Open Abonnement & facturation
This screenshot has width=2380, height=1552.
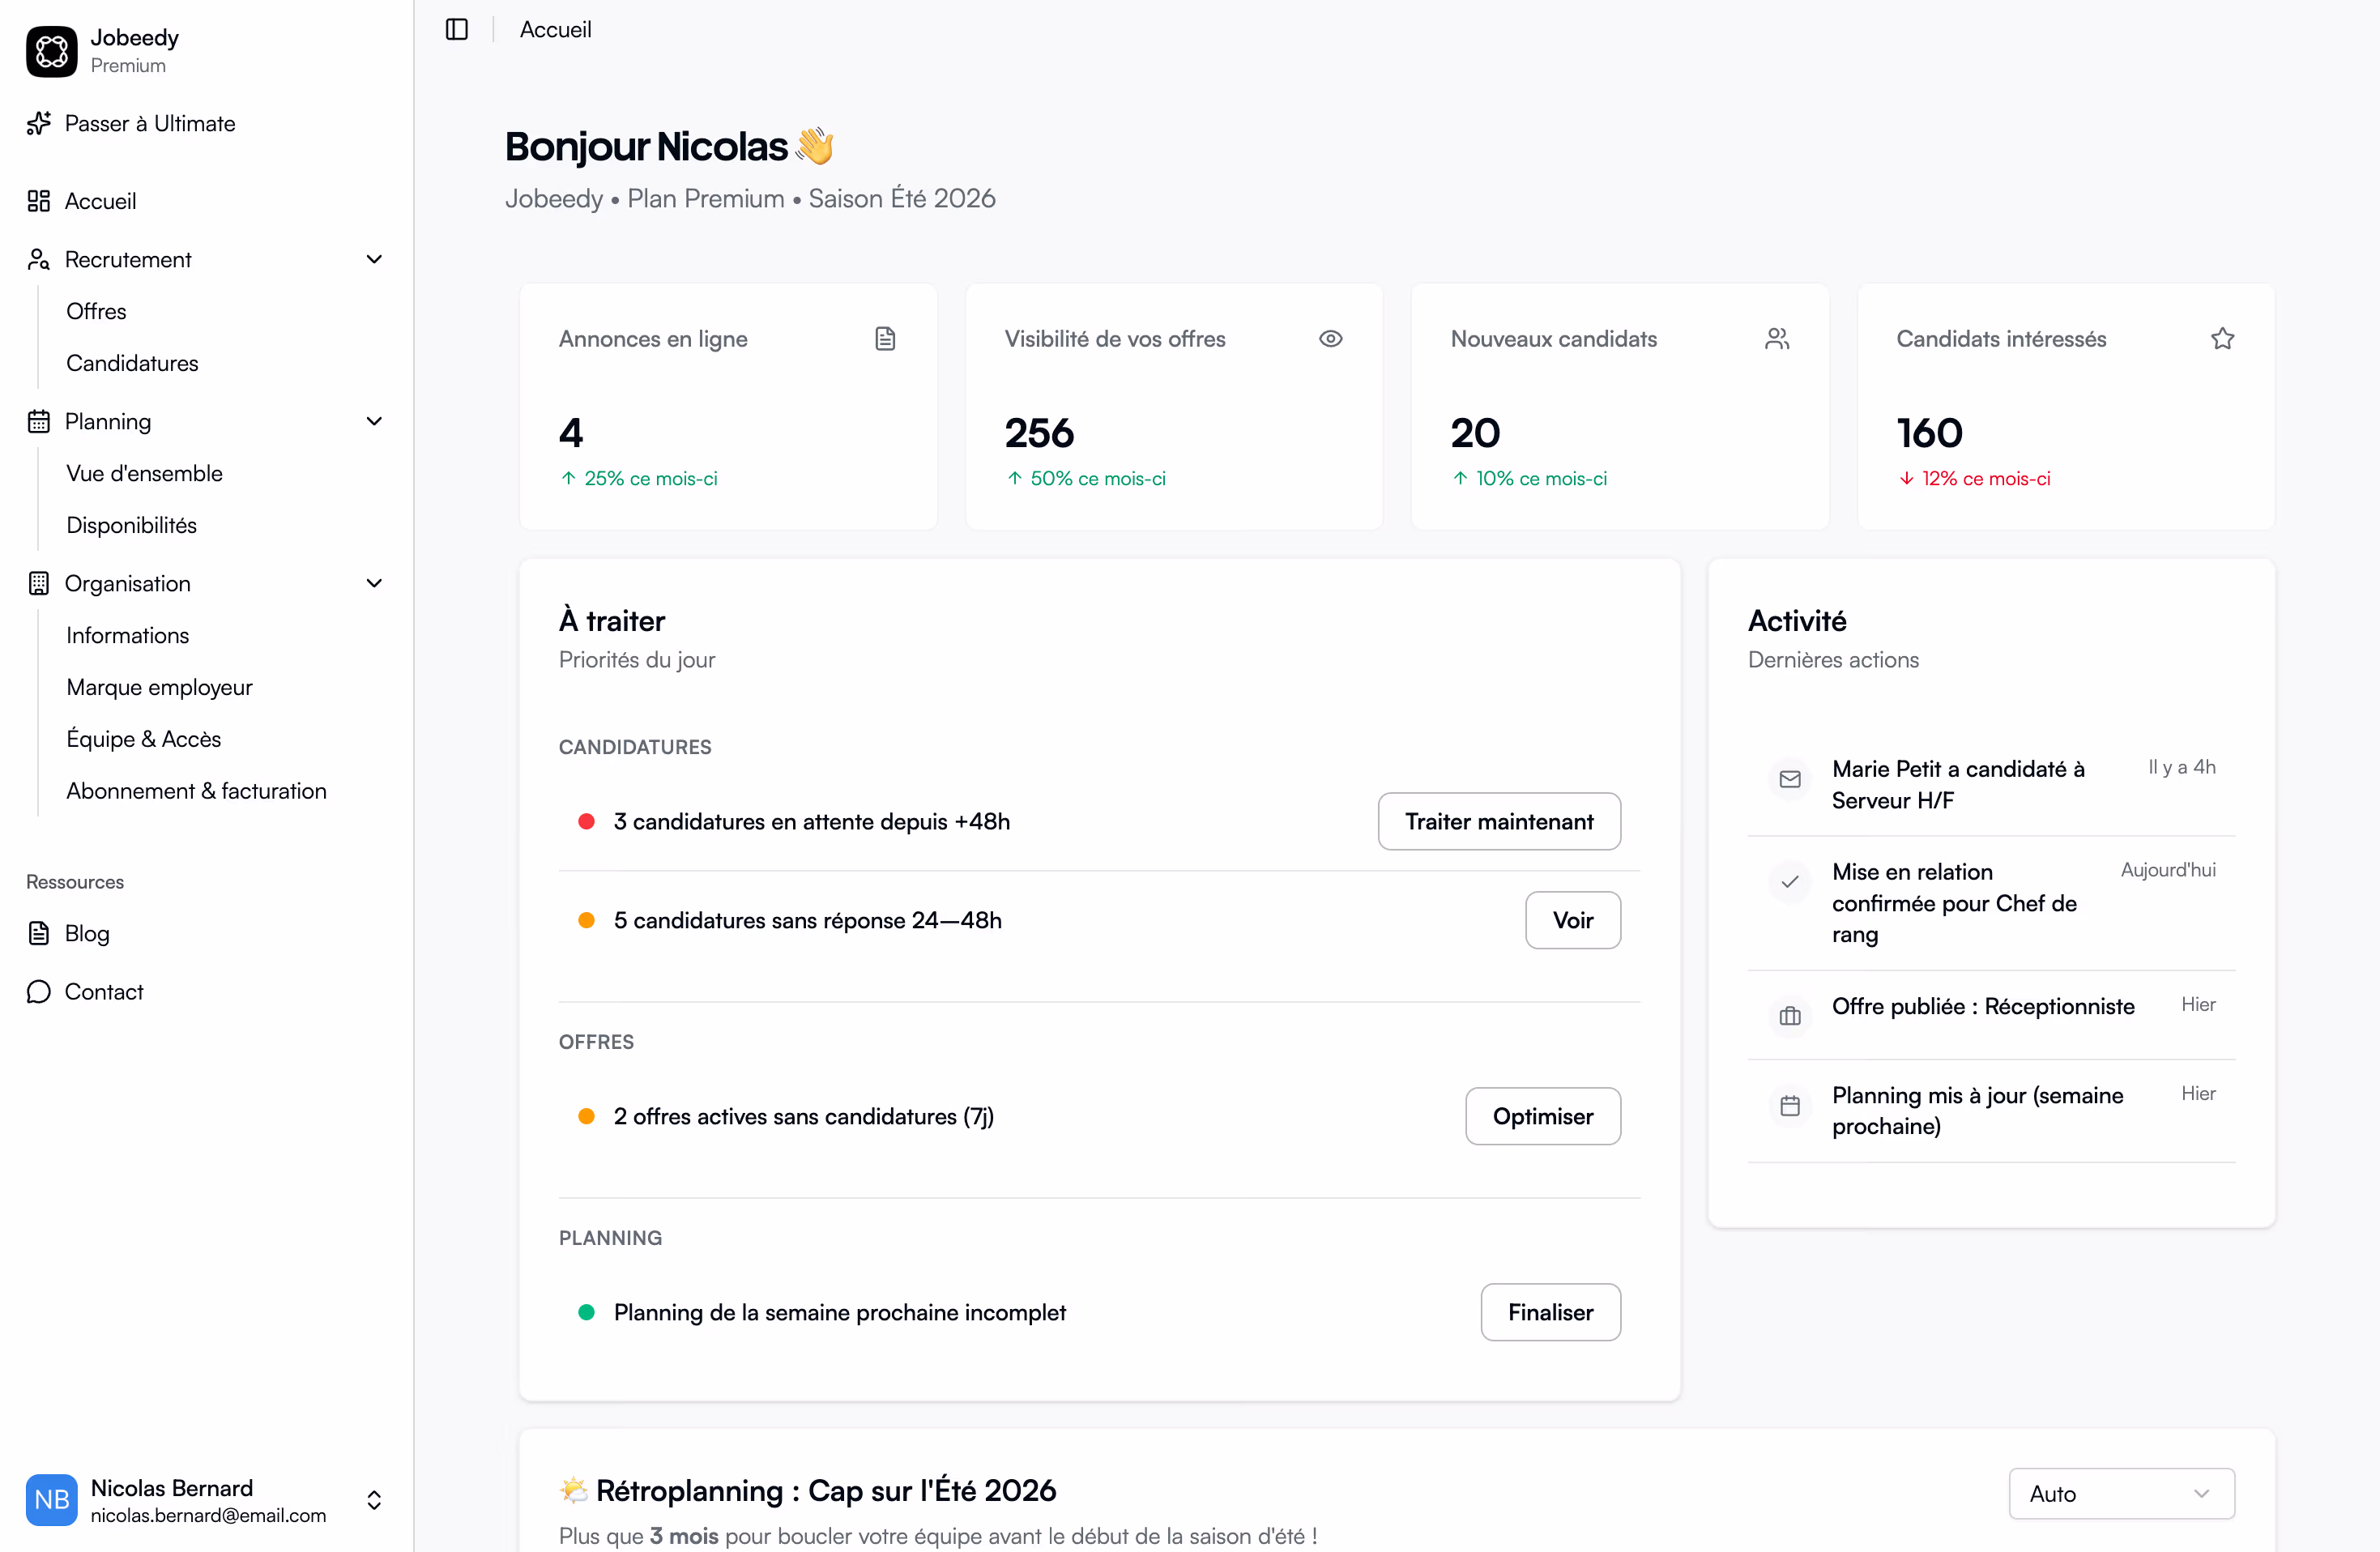coord(196,791)
